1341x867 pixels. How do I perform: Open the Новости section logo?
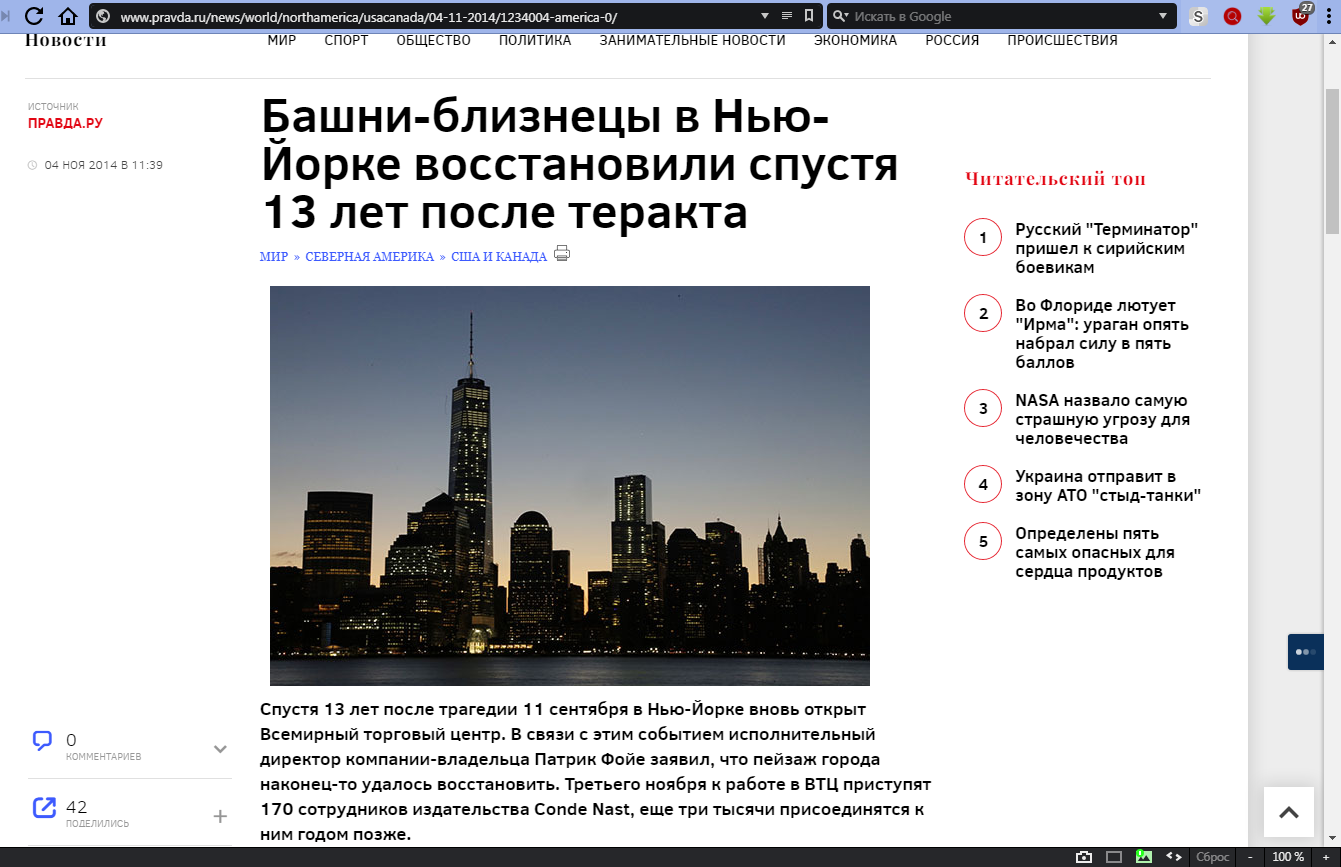pyautogui.click(x=65, y=41)
